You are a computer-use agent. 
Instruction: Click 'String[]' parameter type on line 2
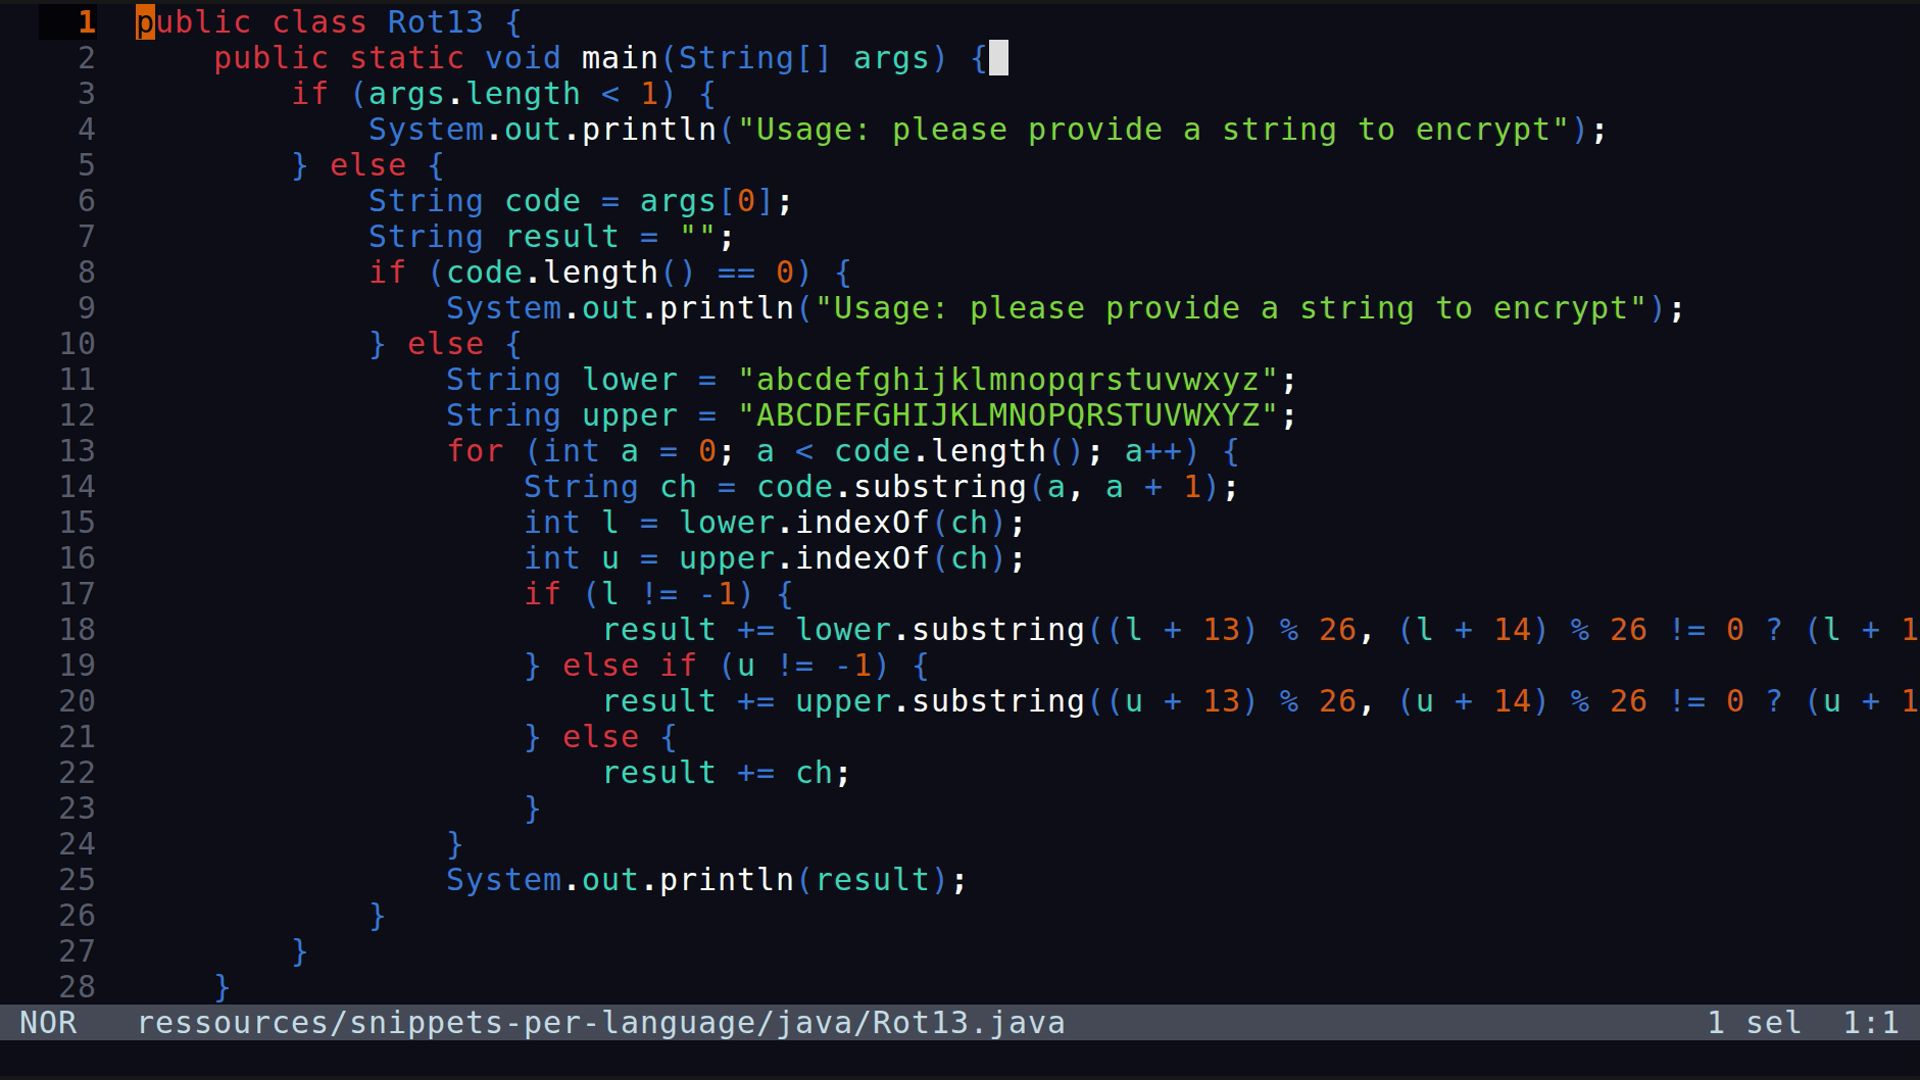pyautogui.click(x=755, y=58)
